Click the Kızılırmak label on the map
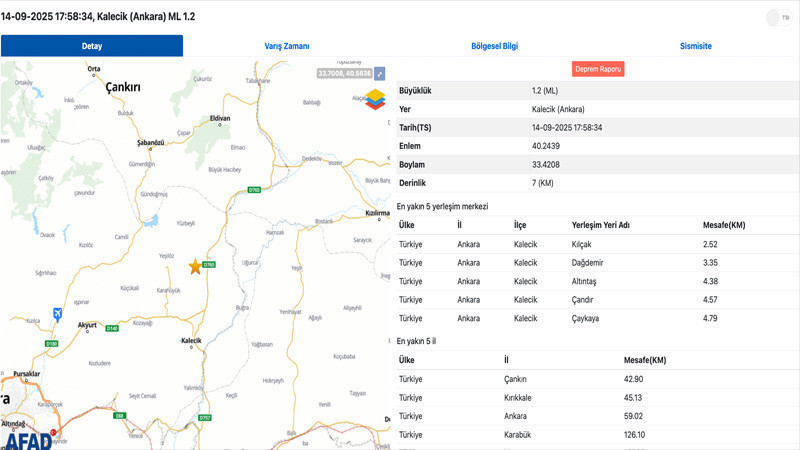 [x=376, y=213]
